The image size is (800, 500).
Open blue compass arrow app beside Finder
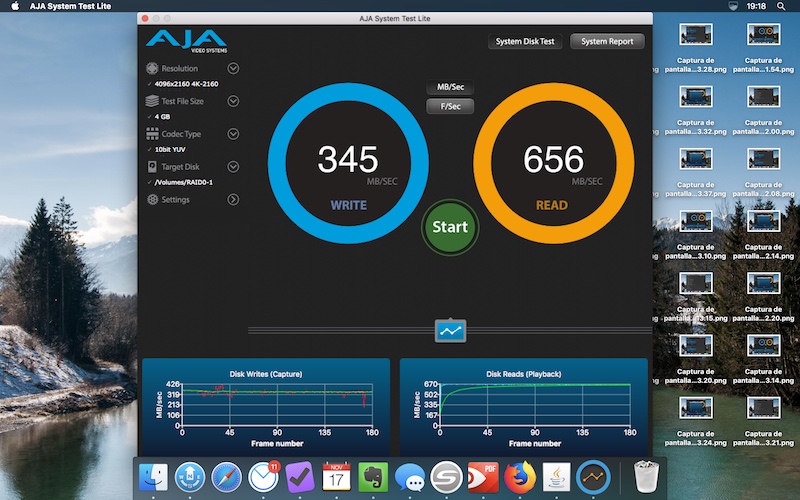coord(190,477)
